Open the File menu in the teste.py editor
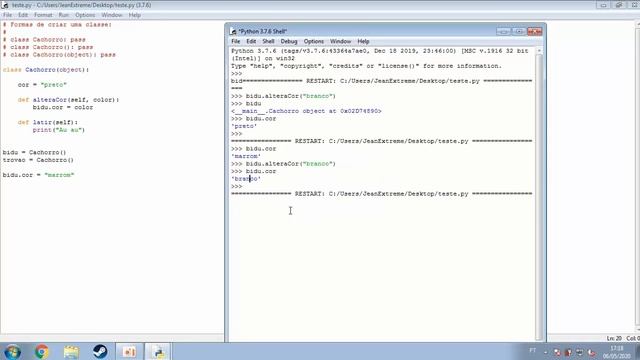Screen dimensions: 640x360 pos(7,15)
